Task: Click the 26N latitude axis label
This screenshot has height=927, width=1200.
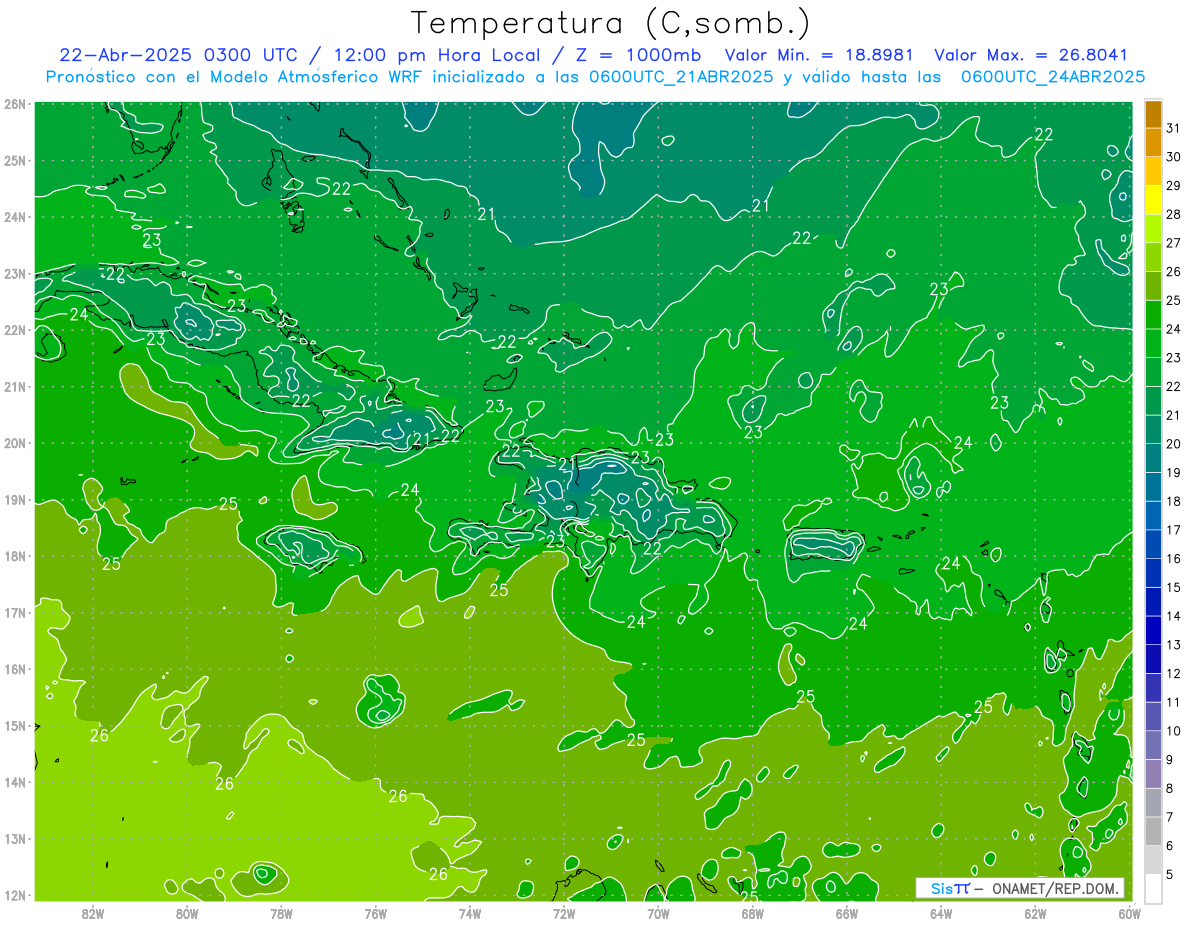Action: [15, 104]
